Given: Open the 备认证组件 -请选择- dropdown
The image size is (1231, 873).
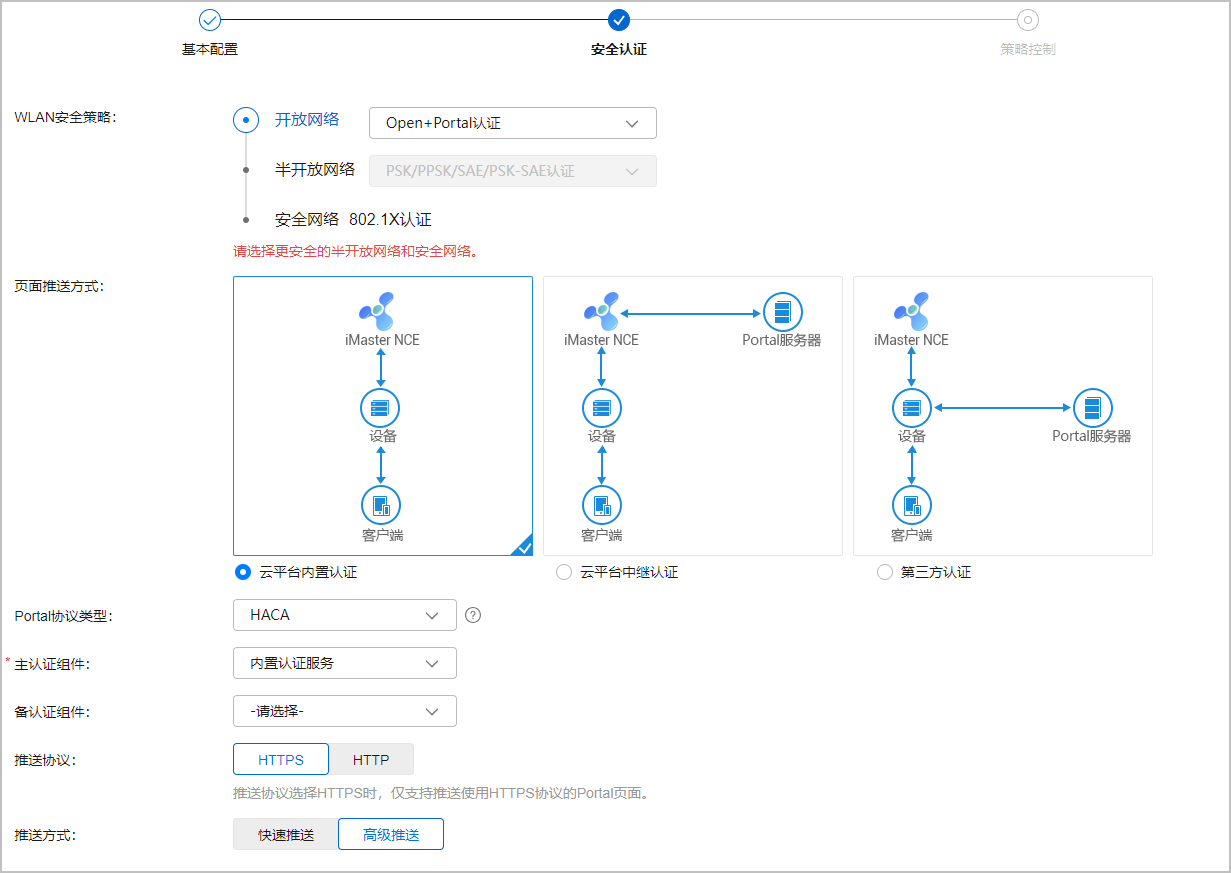Looking at the screenshot, I should (x=345, y=711).
